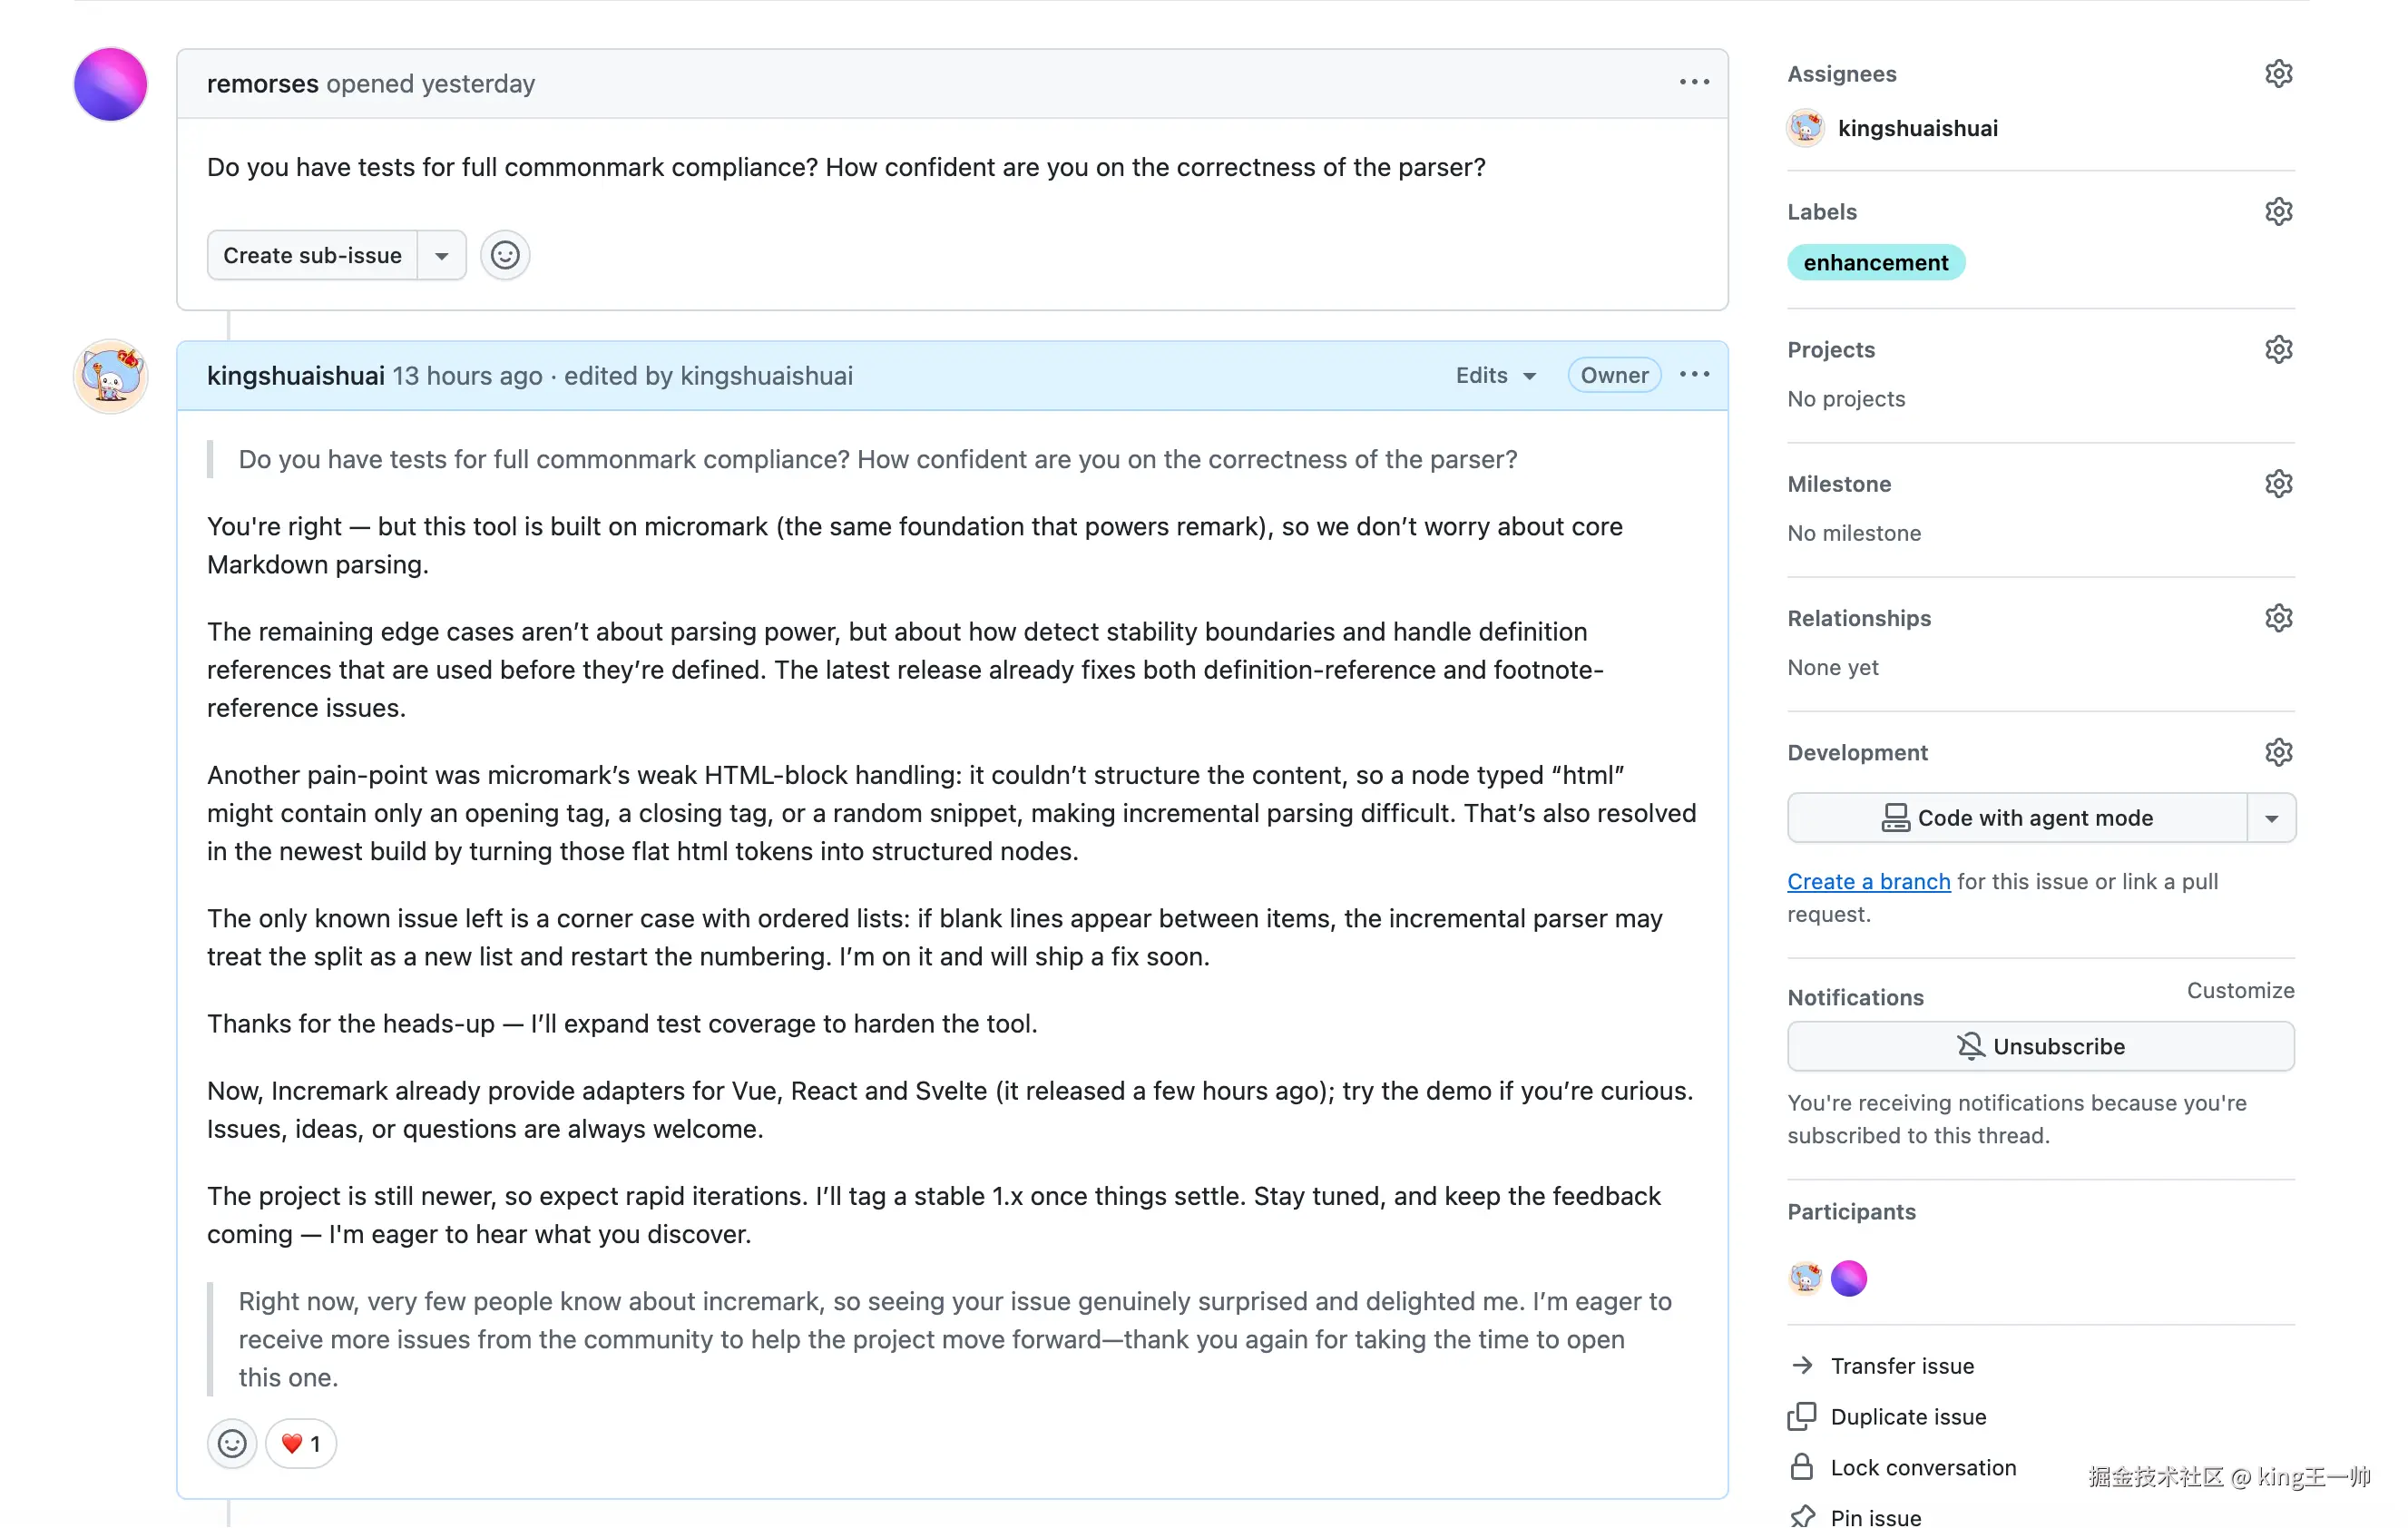Add emoji reaction to remorses' post

pos(505,255)
